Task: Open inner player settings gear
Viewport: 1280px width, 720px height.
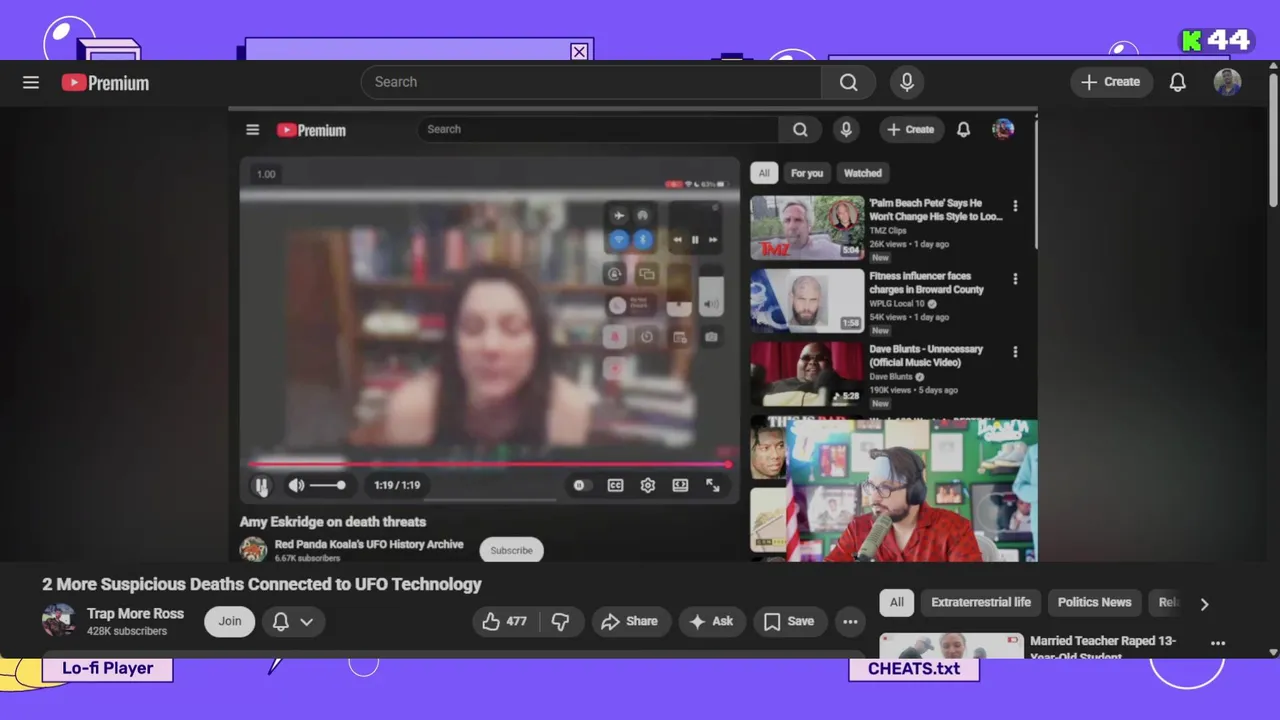Action: (x=648, y=485)
